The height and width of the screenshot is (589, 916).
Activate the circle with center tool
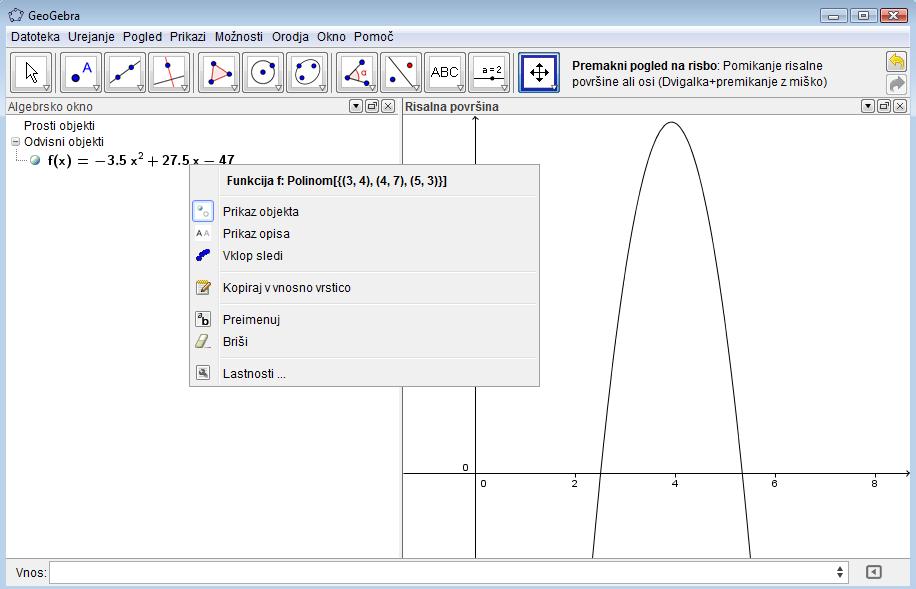click(263, 73)
